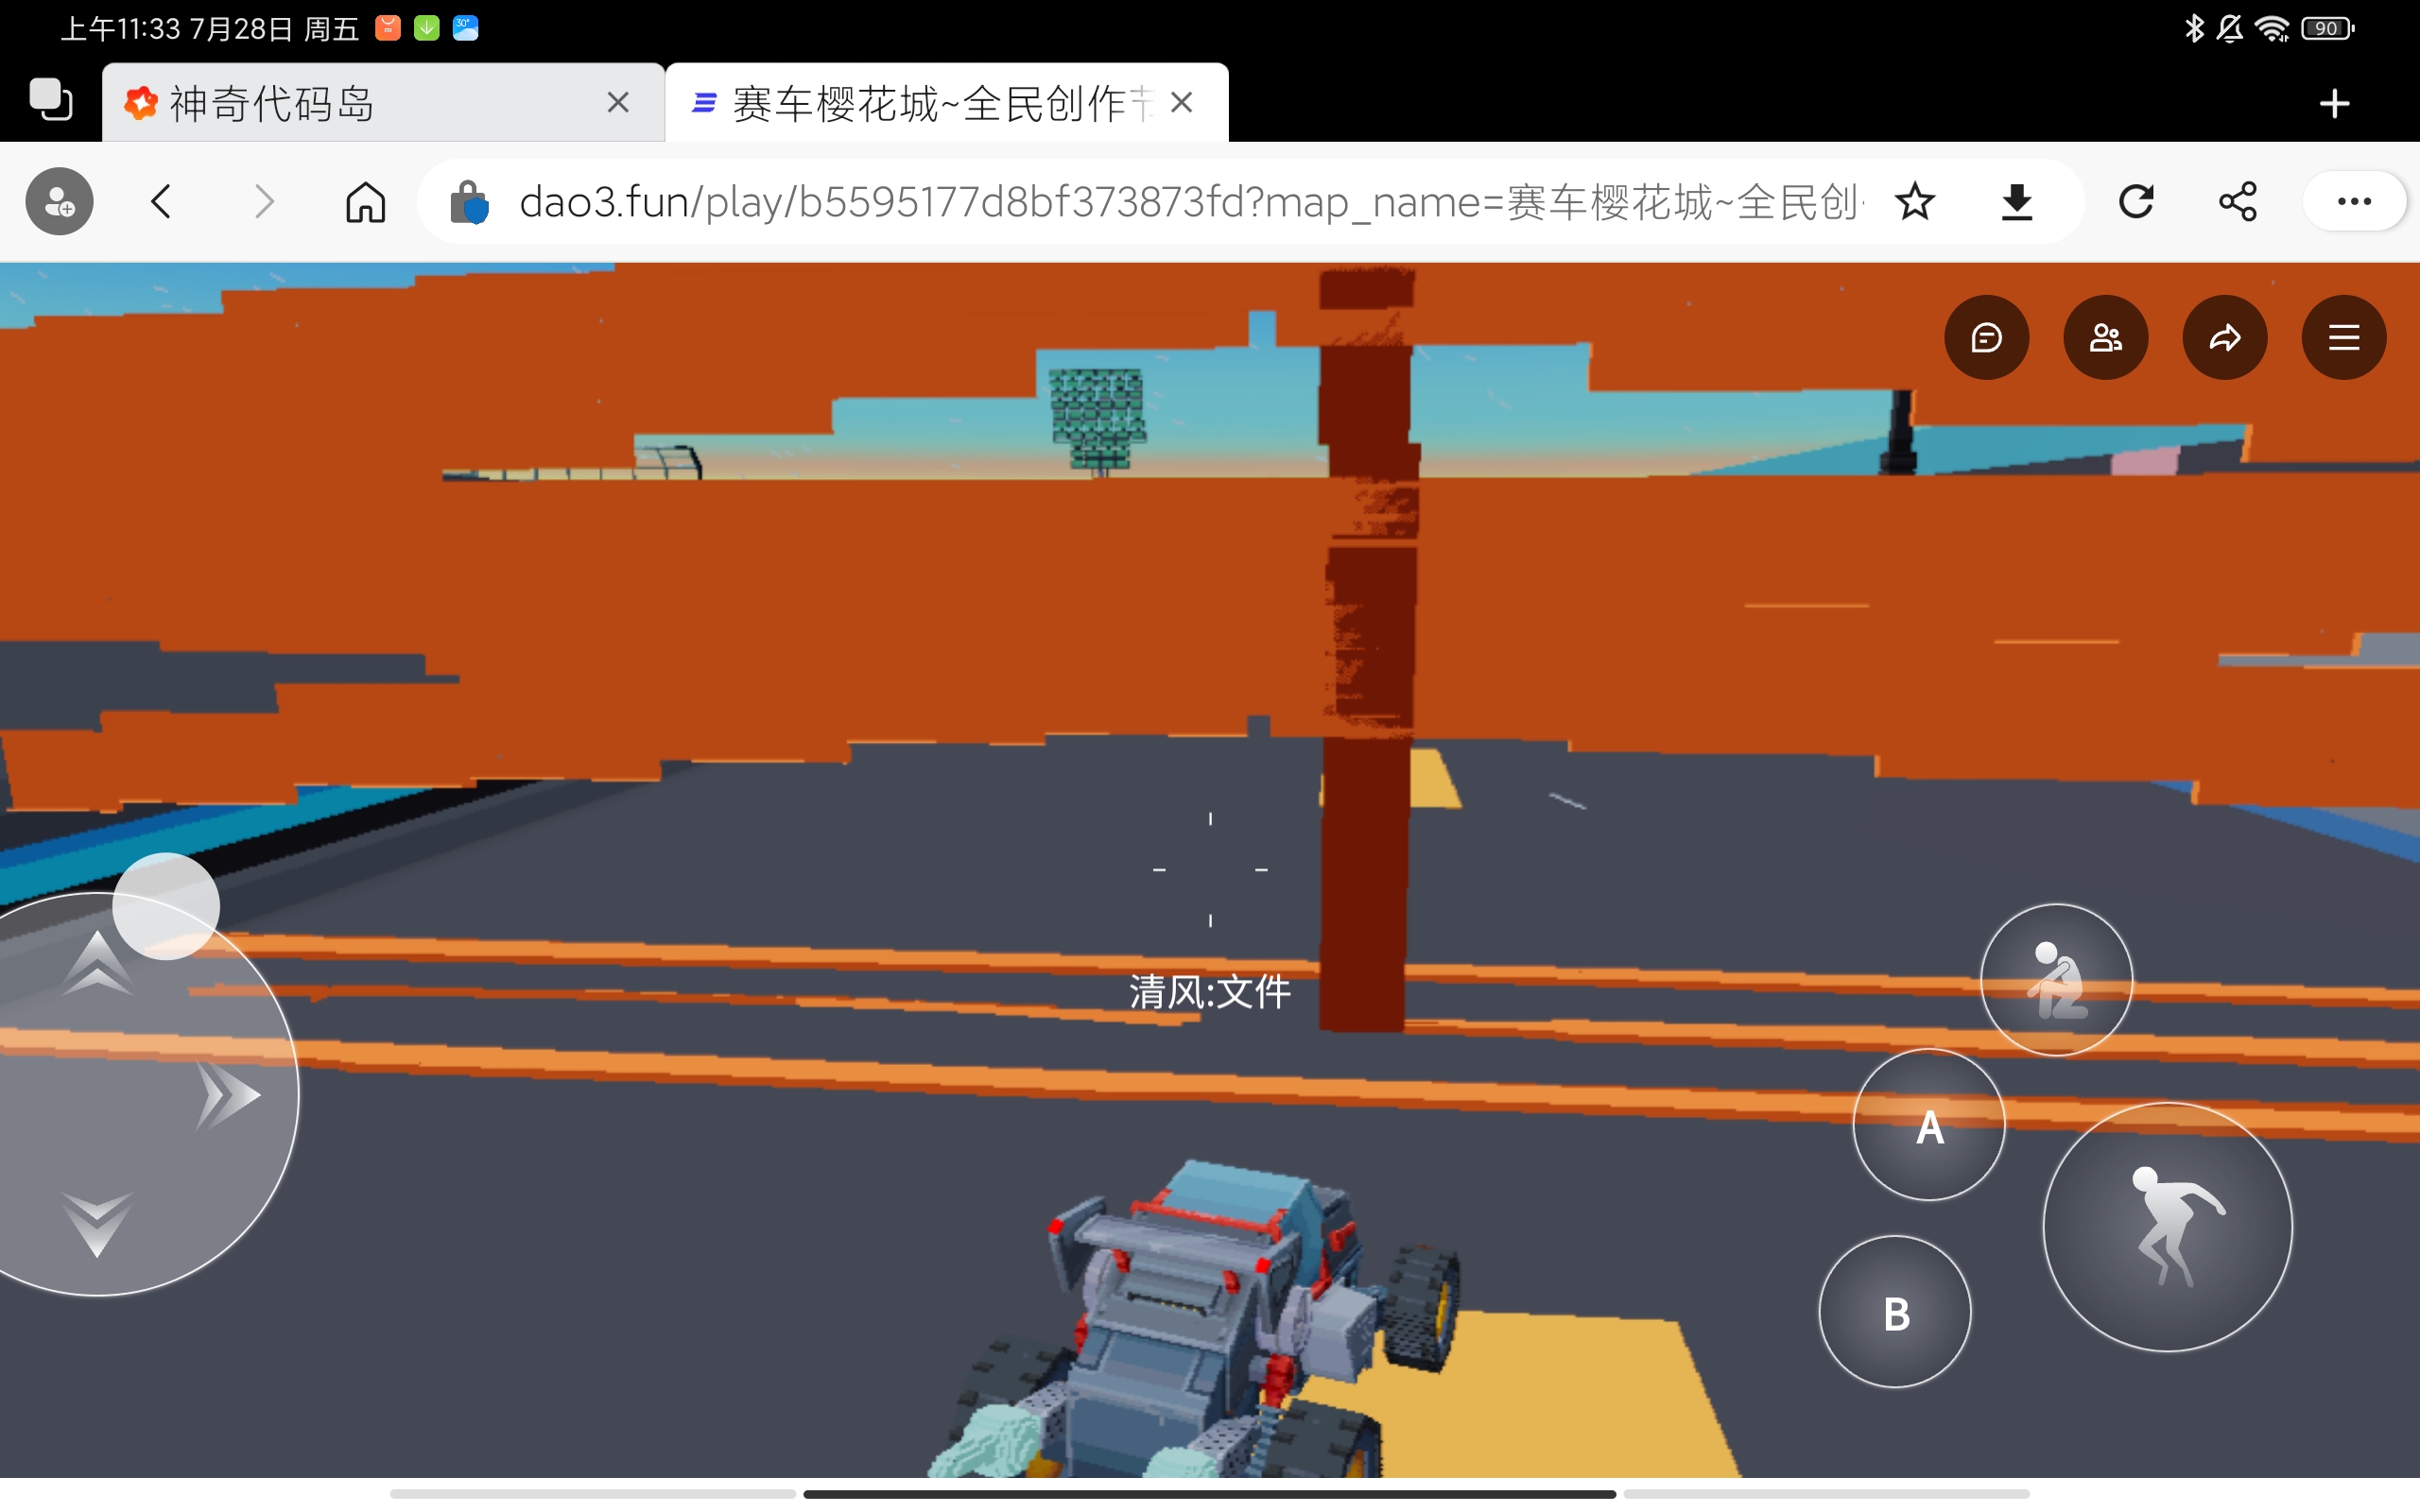This screenshot has height=1512, width=2420.
Task: Open the tab switcher icon
Action: [50, 100]
